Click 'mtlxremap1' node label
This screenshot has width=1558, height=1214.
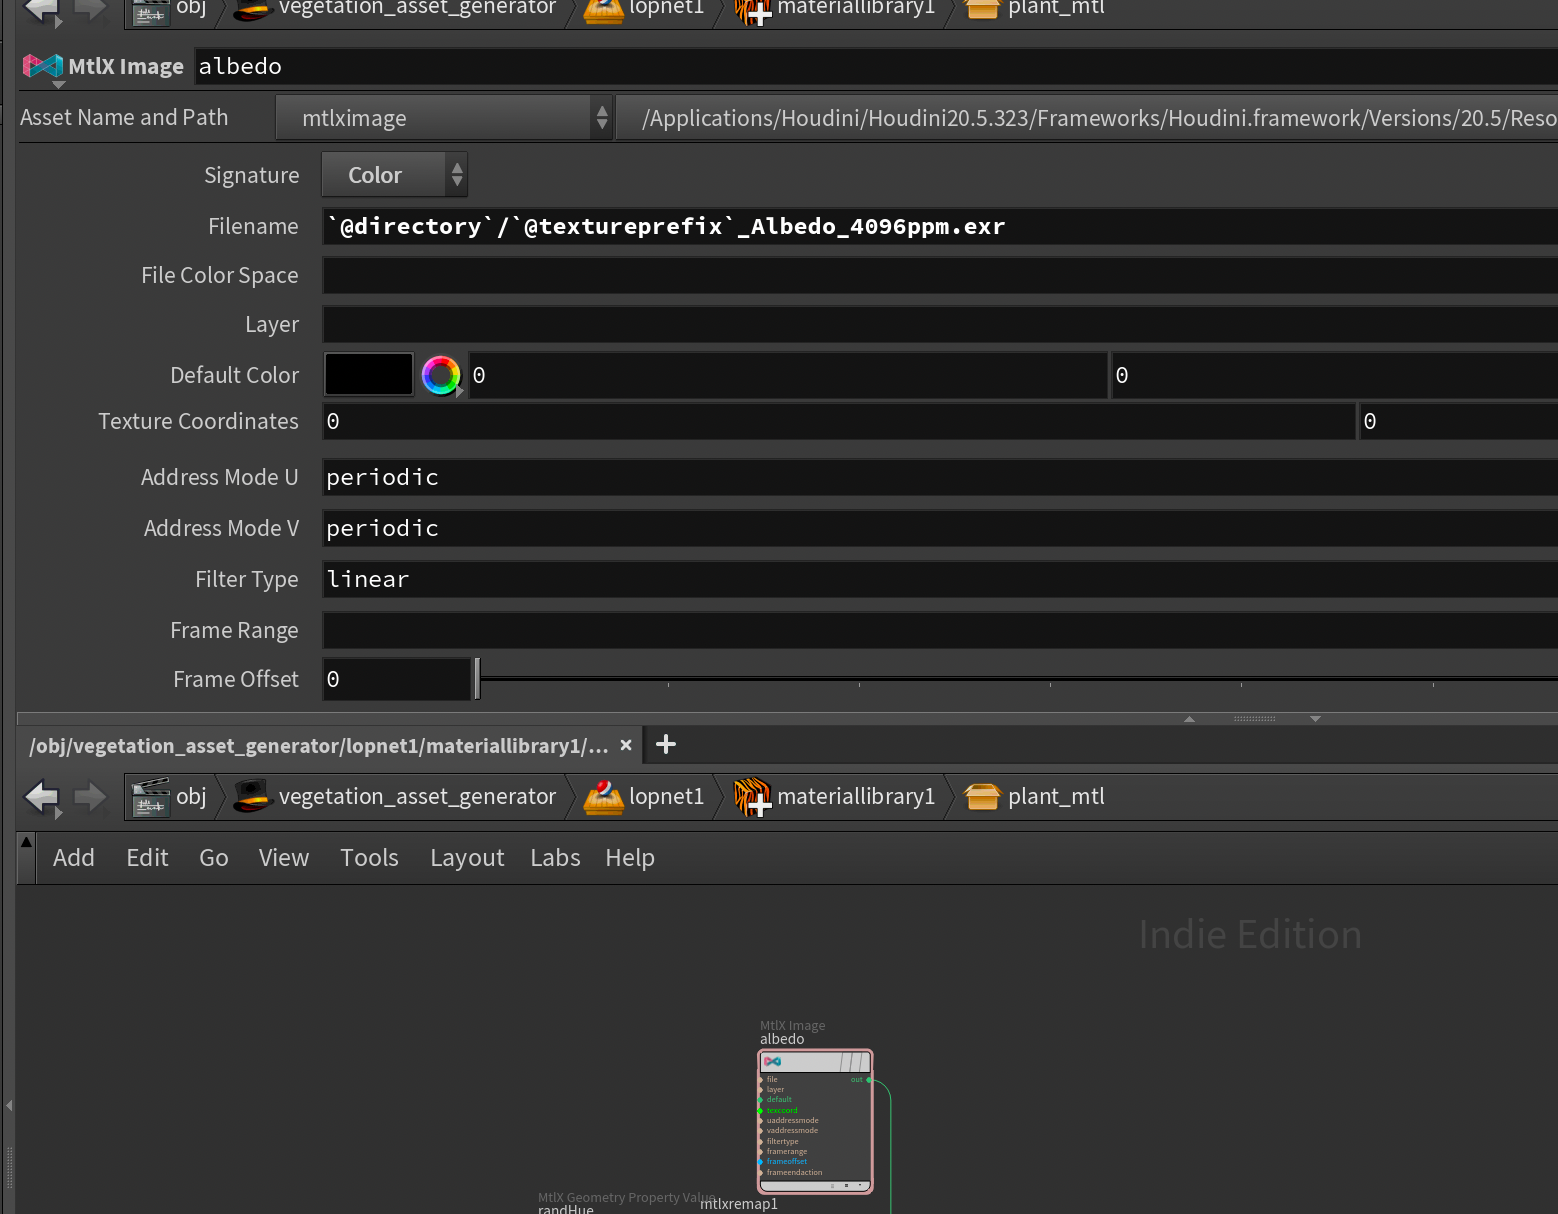pos(739,1204)
